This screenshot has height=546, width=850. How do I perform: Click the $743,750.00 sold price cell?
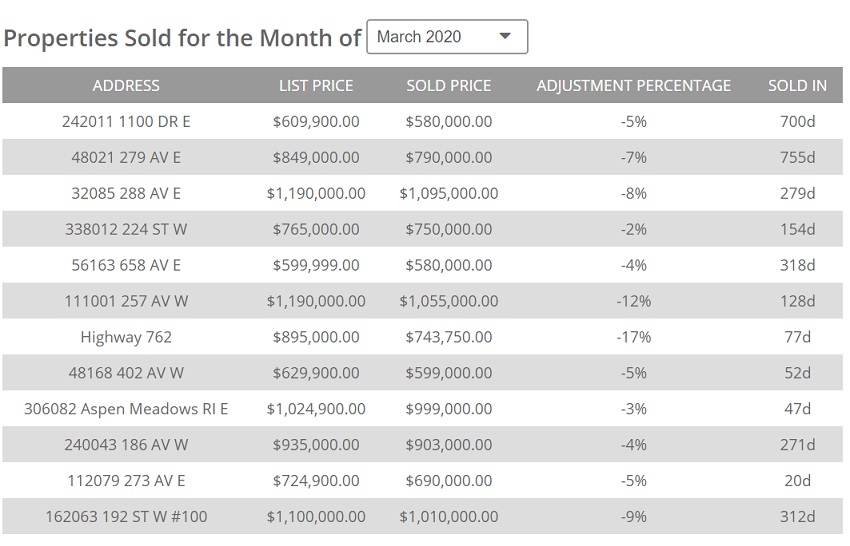(449, 337)
